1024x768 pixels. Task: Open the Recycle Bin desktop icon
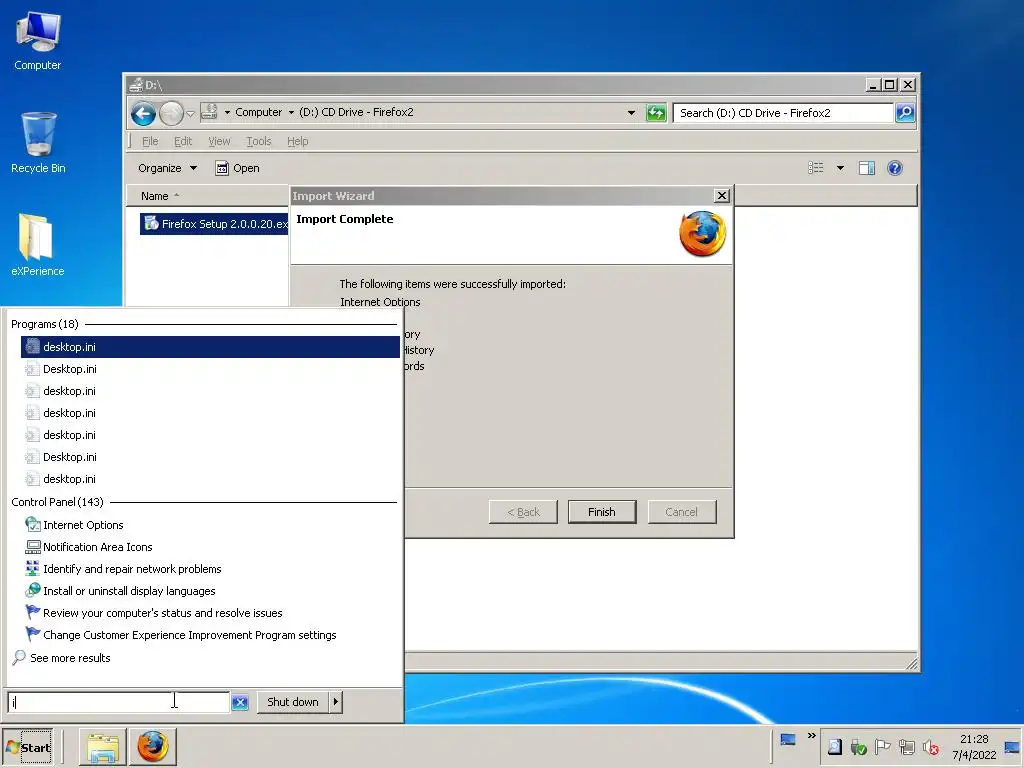38,143
